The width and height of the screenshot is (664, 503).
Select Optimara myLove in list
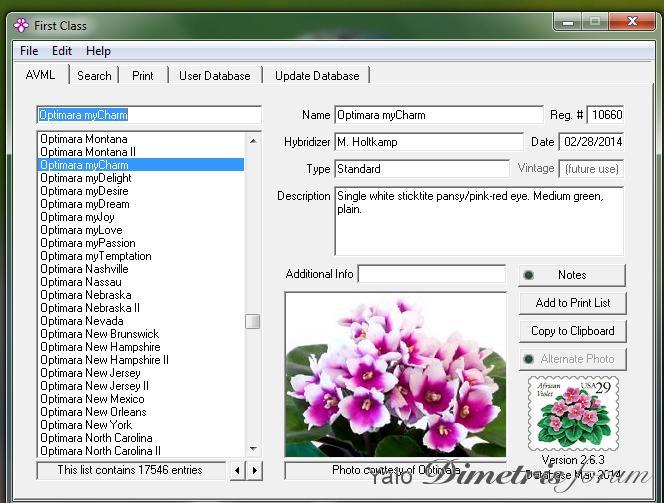pyautogui.click(x=141, y=230)
